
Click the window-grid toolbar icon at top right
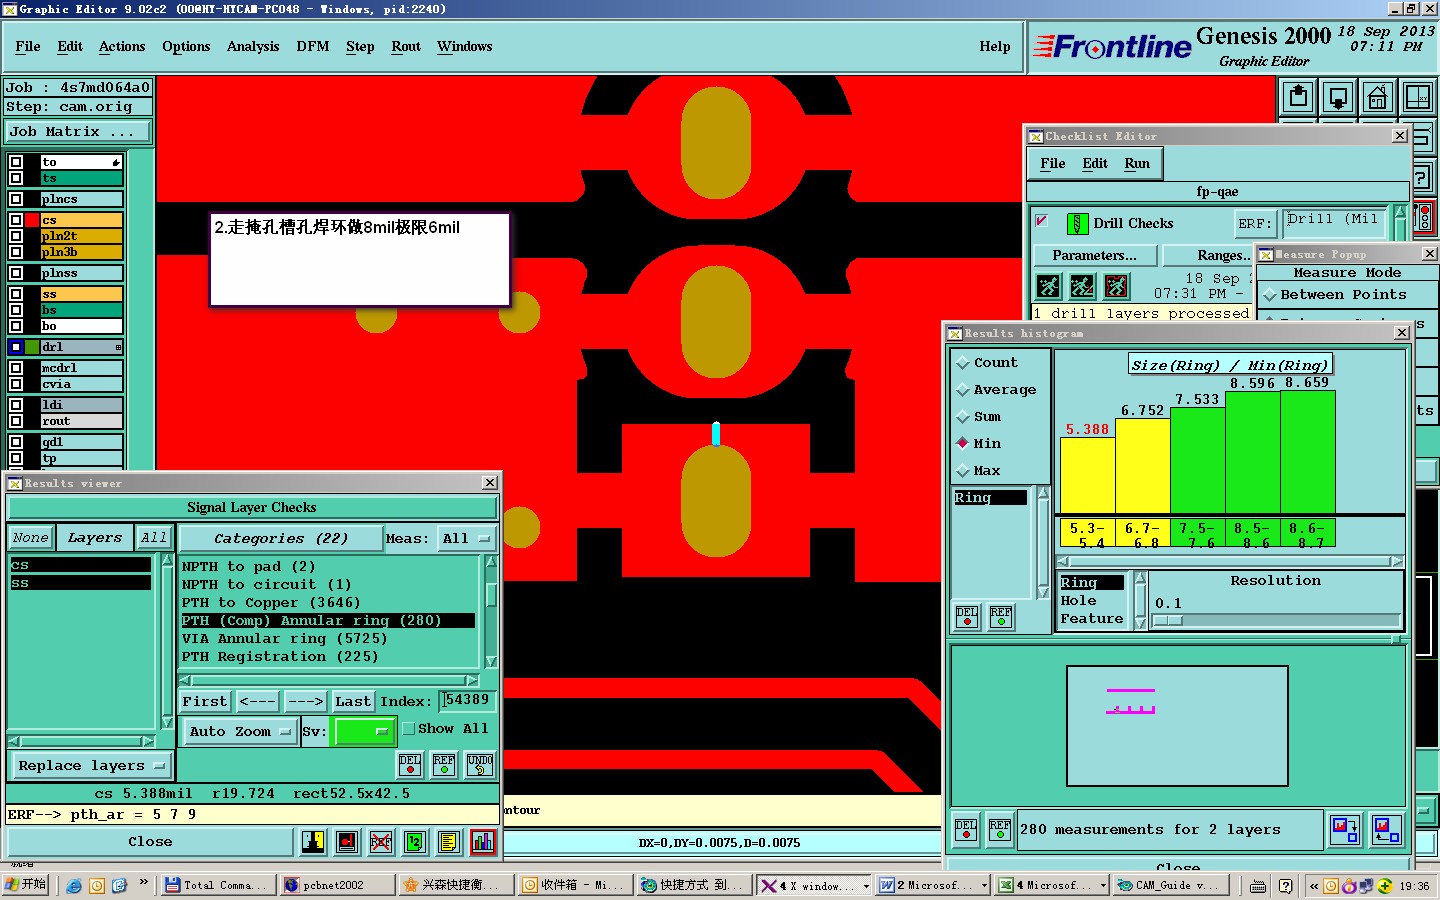[x=1417, y=97]
